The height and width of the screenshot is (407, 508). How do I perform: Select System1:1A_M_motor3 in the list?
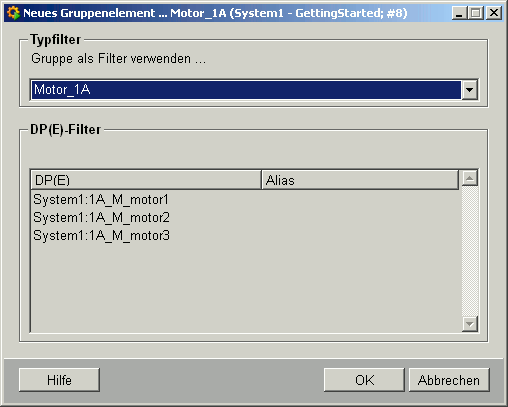(x=245, y=236)
